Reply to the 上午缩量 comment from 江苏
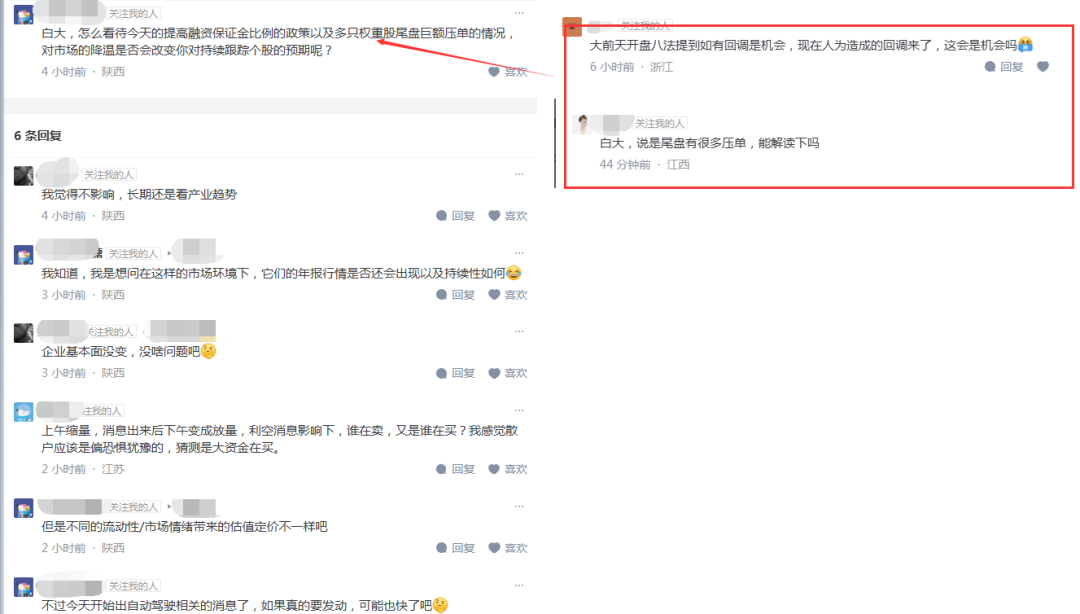1080x614 pixels. [x=455, y=469]
